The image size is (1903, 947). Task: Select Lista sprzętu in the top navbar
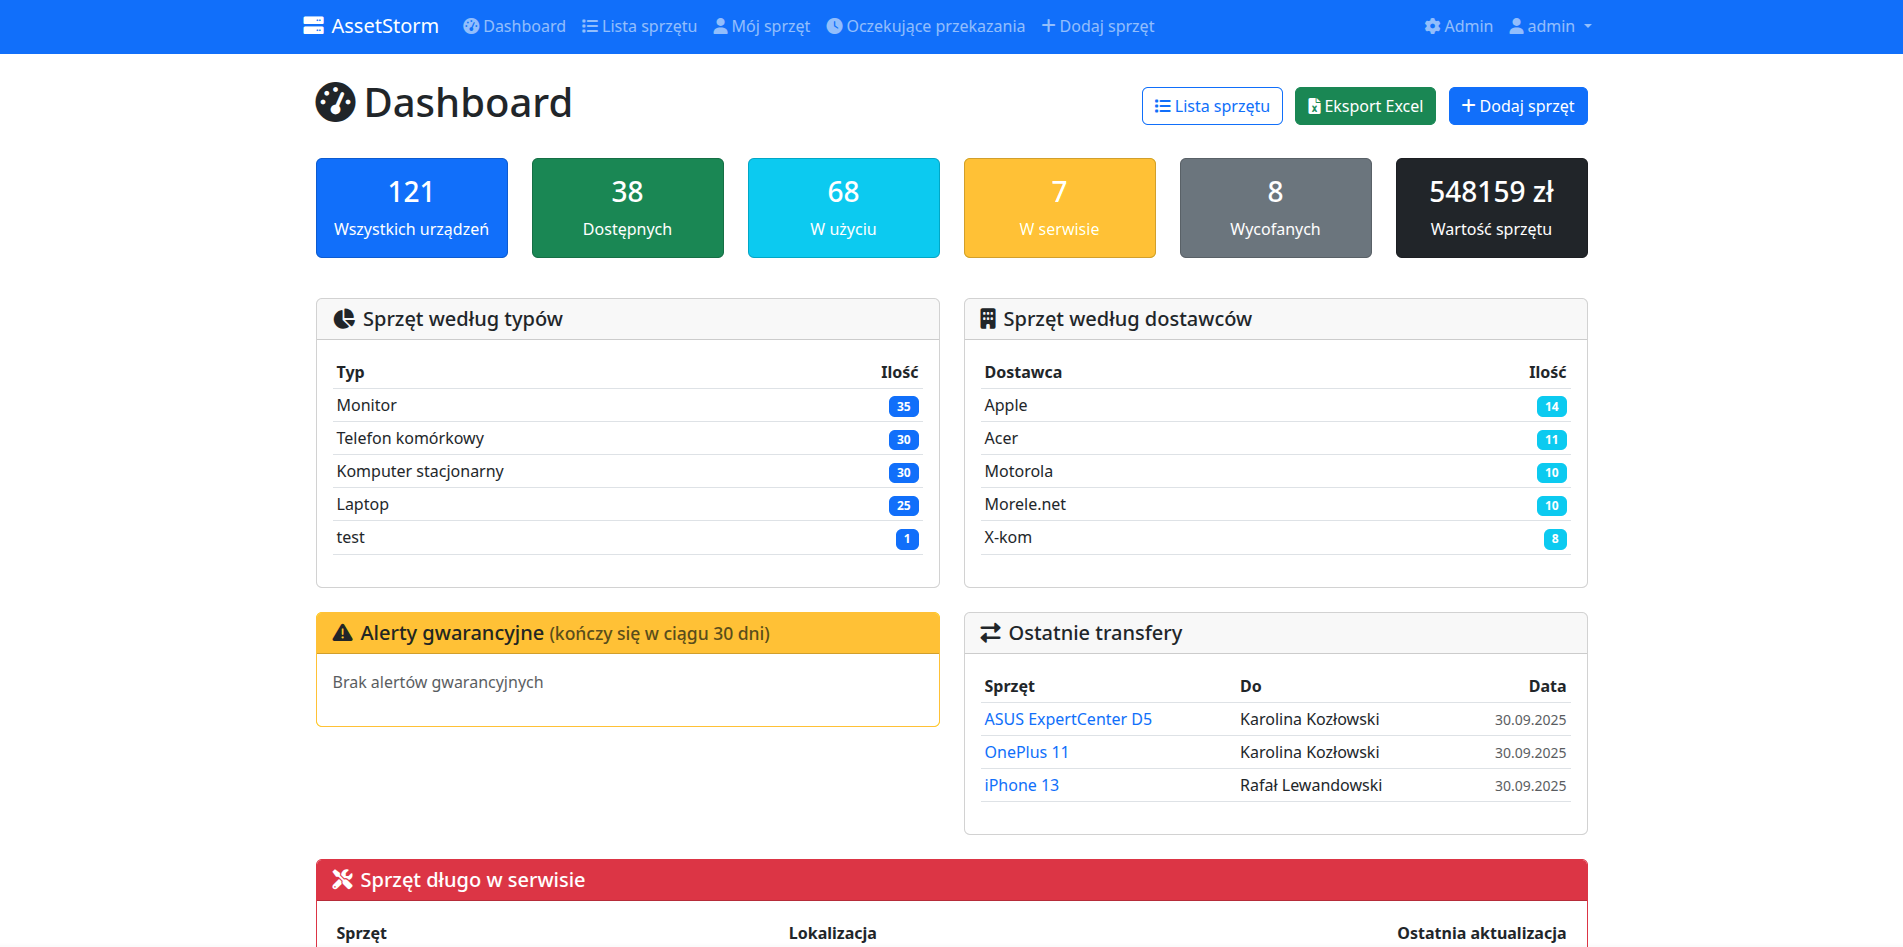[x=639, y=26]
